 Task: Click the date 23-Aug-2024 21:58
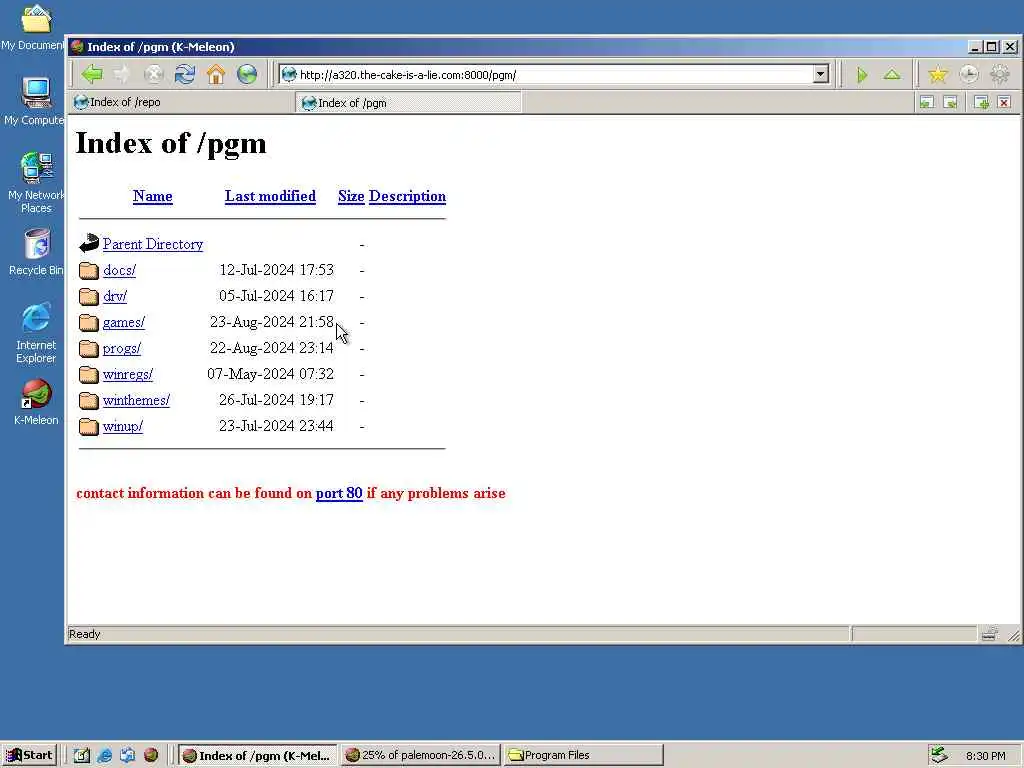[x=272, y=322]
